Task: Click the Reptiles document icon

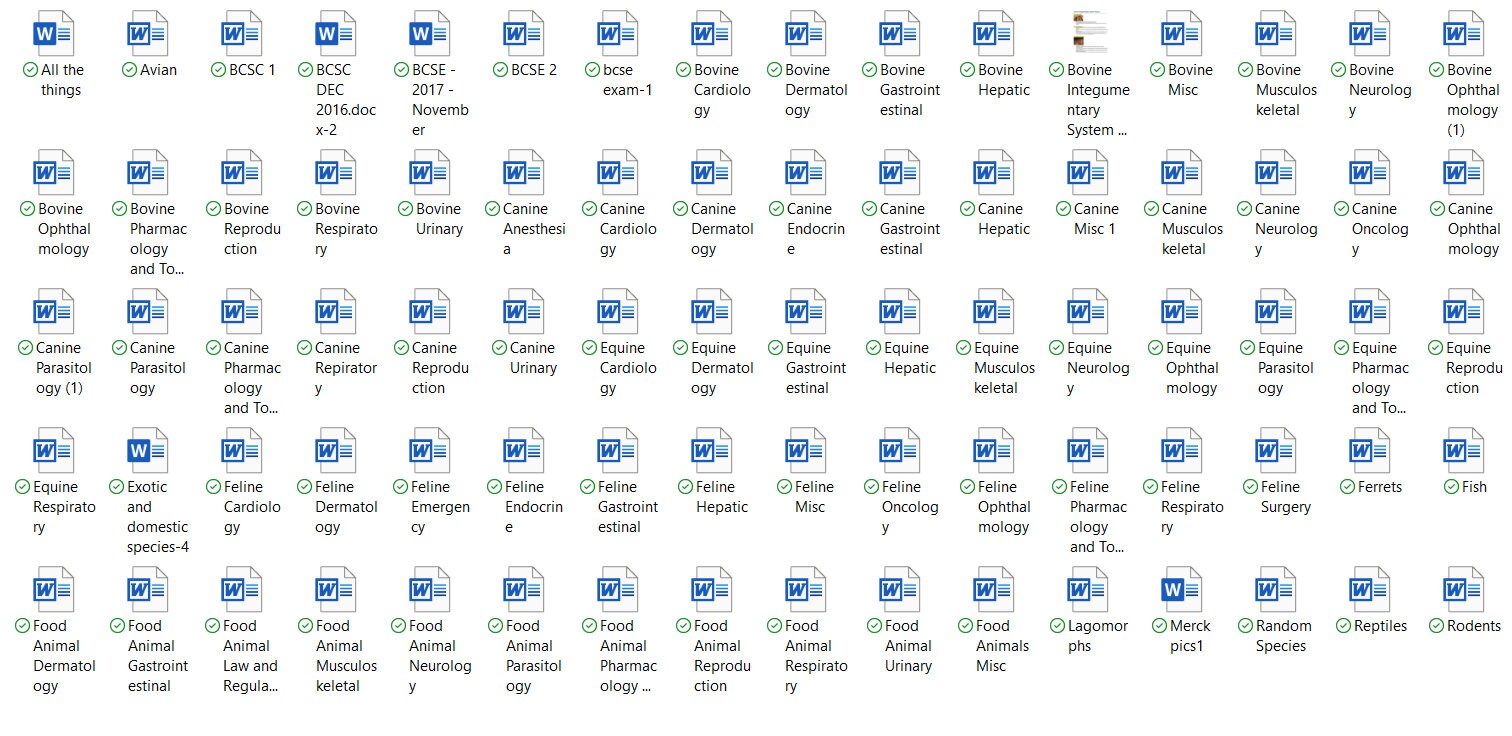Action: [1370, 589]
